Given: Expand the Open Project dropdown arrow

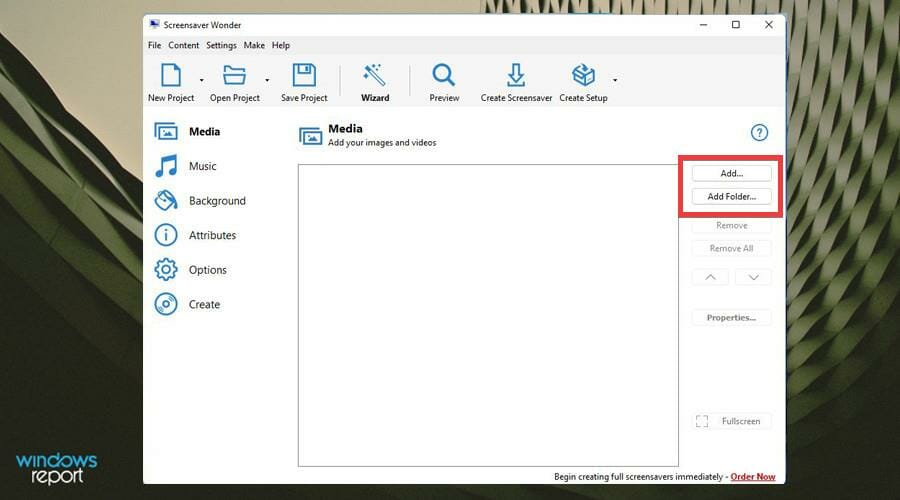Looking at the screenshot, I should point(267,80).
